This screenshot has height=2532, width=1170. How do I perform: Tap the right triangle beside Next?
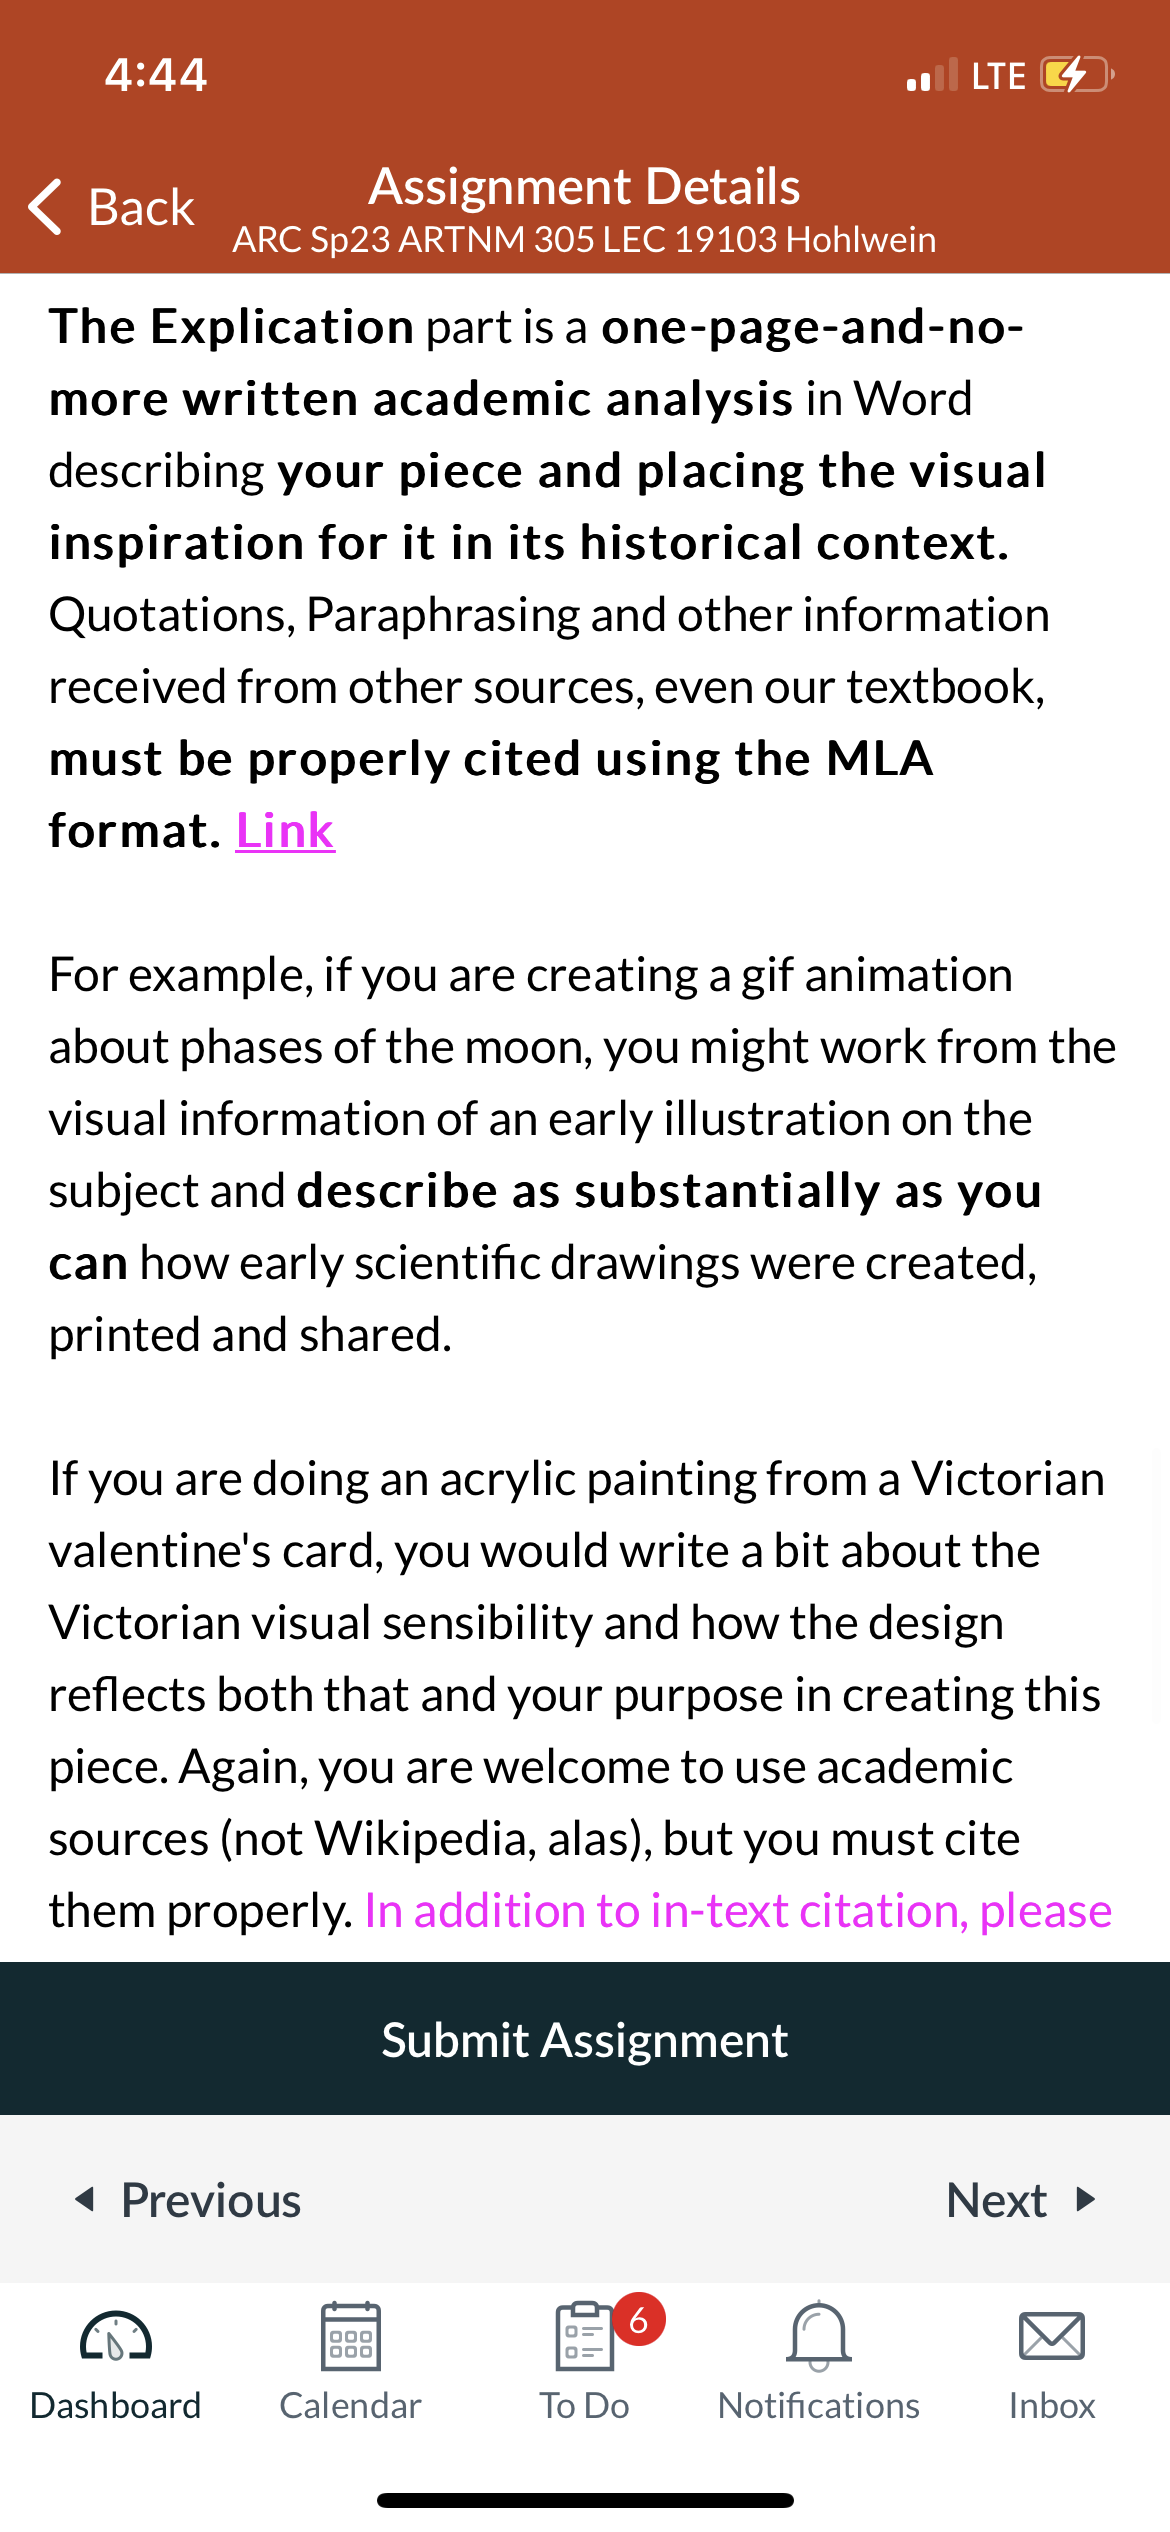(x=1086, y=2199)
